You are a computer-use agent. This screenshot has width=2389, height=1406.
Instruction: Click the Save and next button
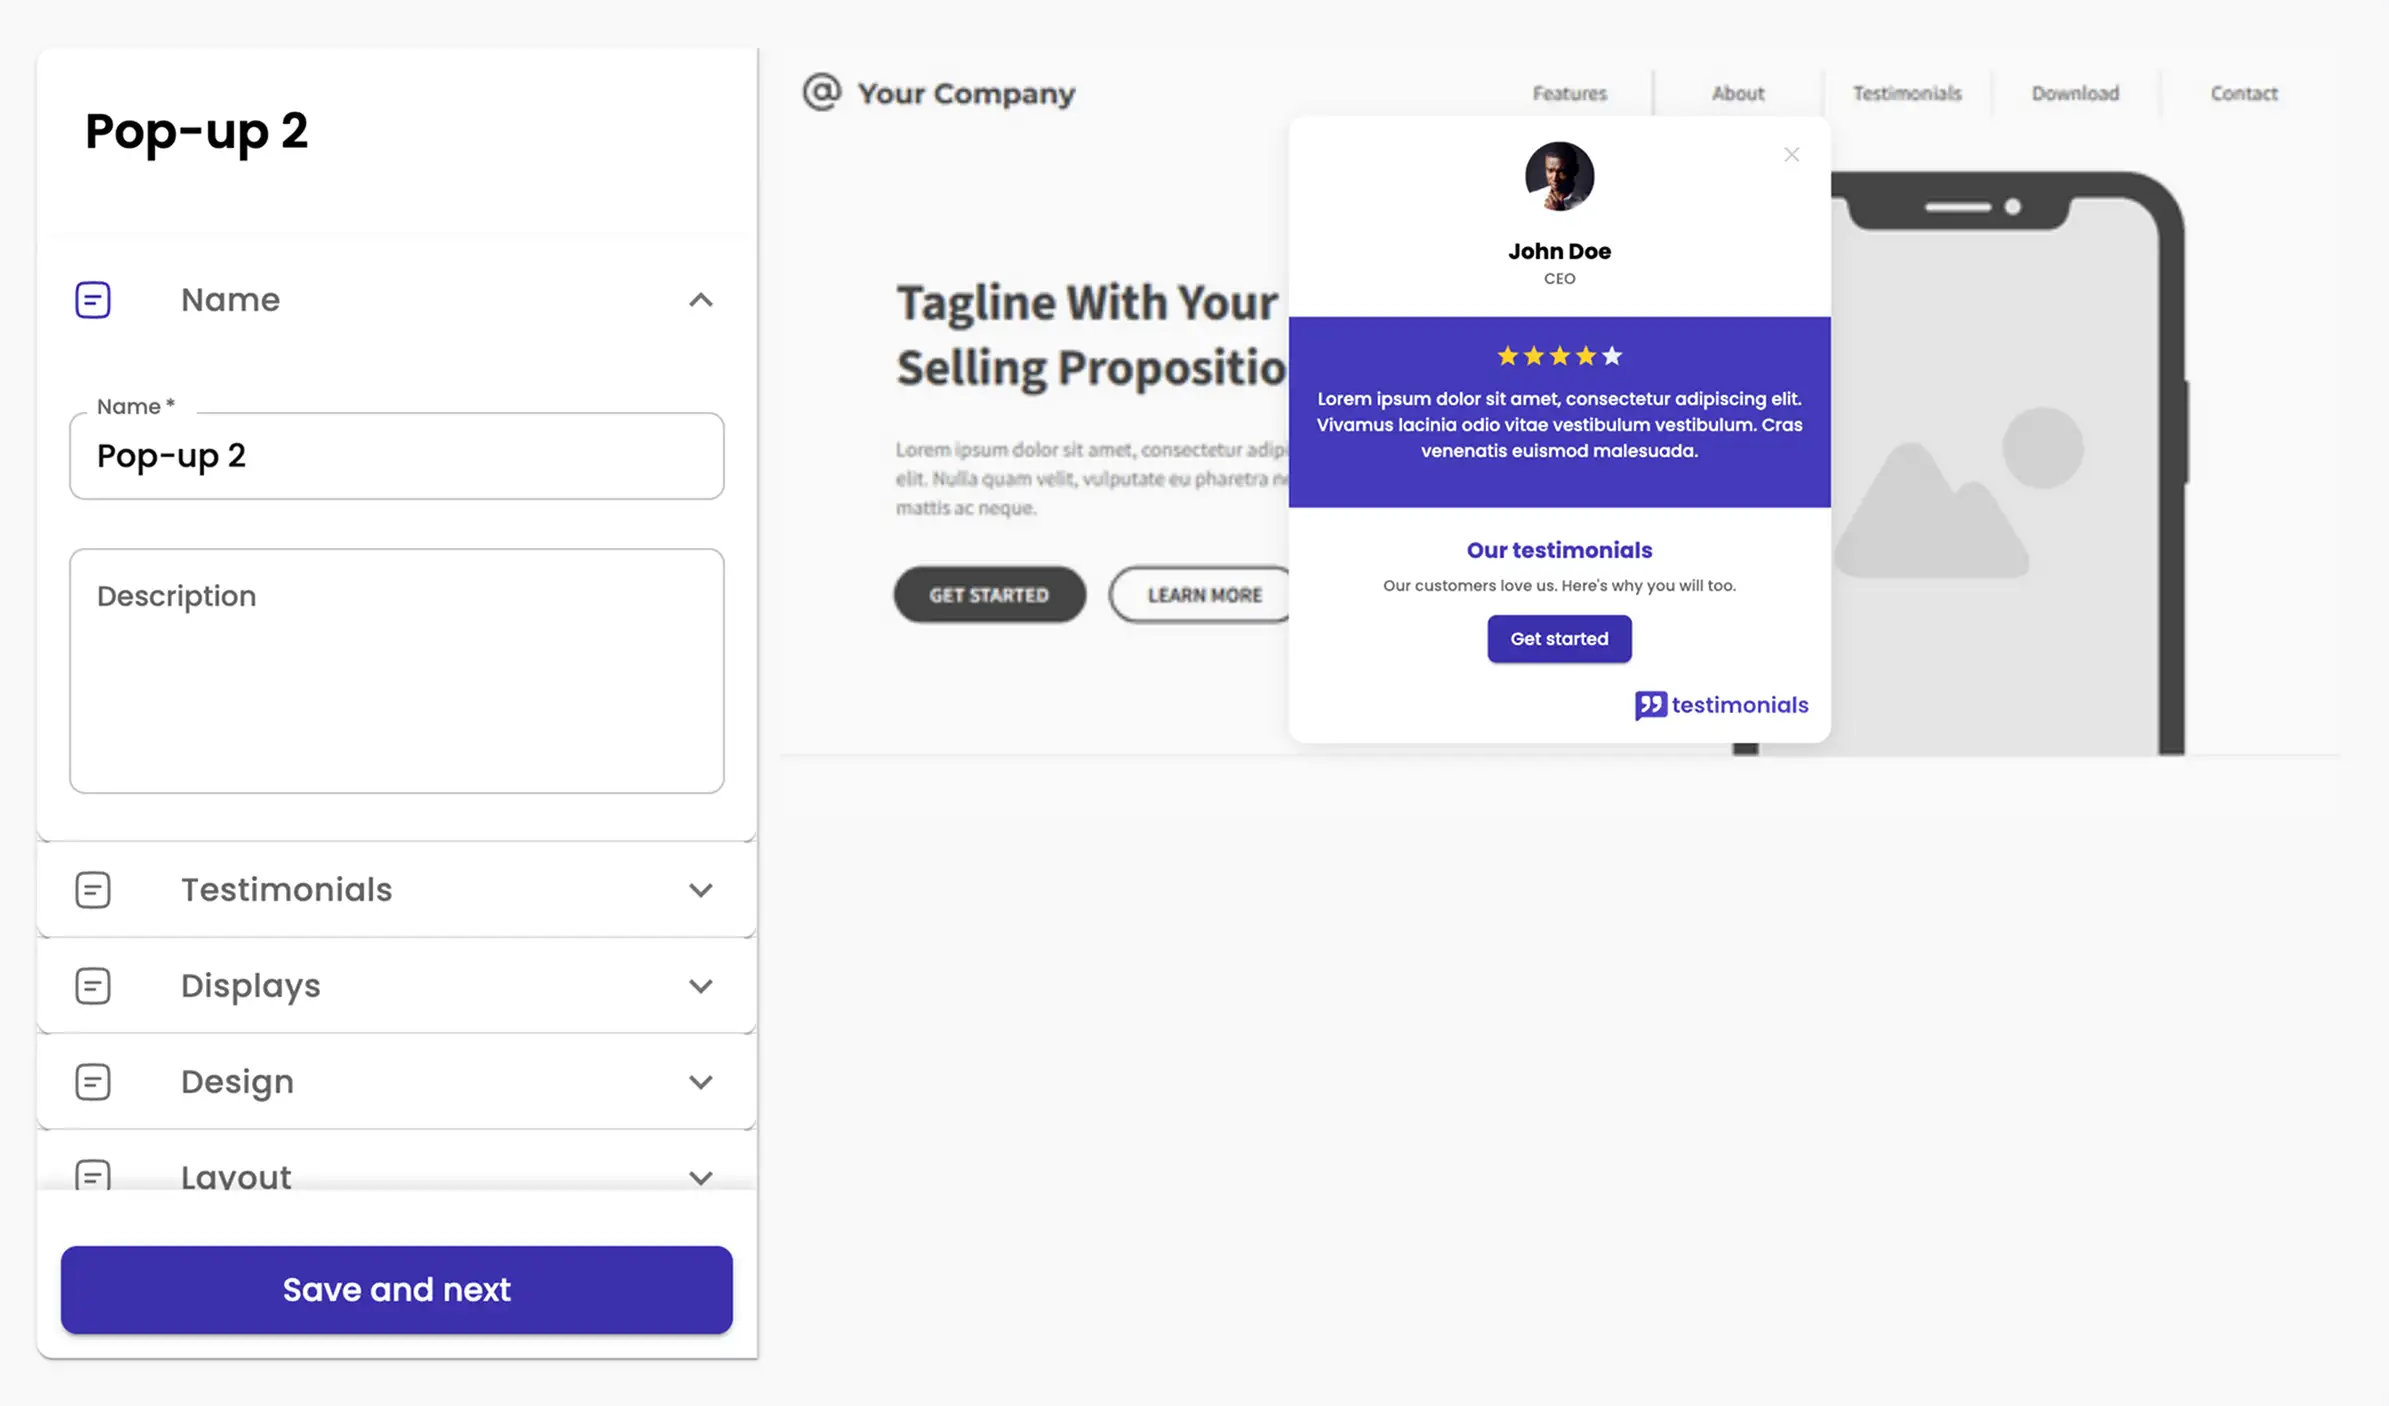pos(396,1290)
